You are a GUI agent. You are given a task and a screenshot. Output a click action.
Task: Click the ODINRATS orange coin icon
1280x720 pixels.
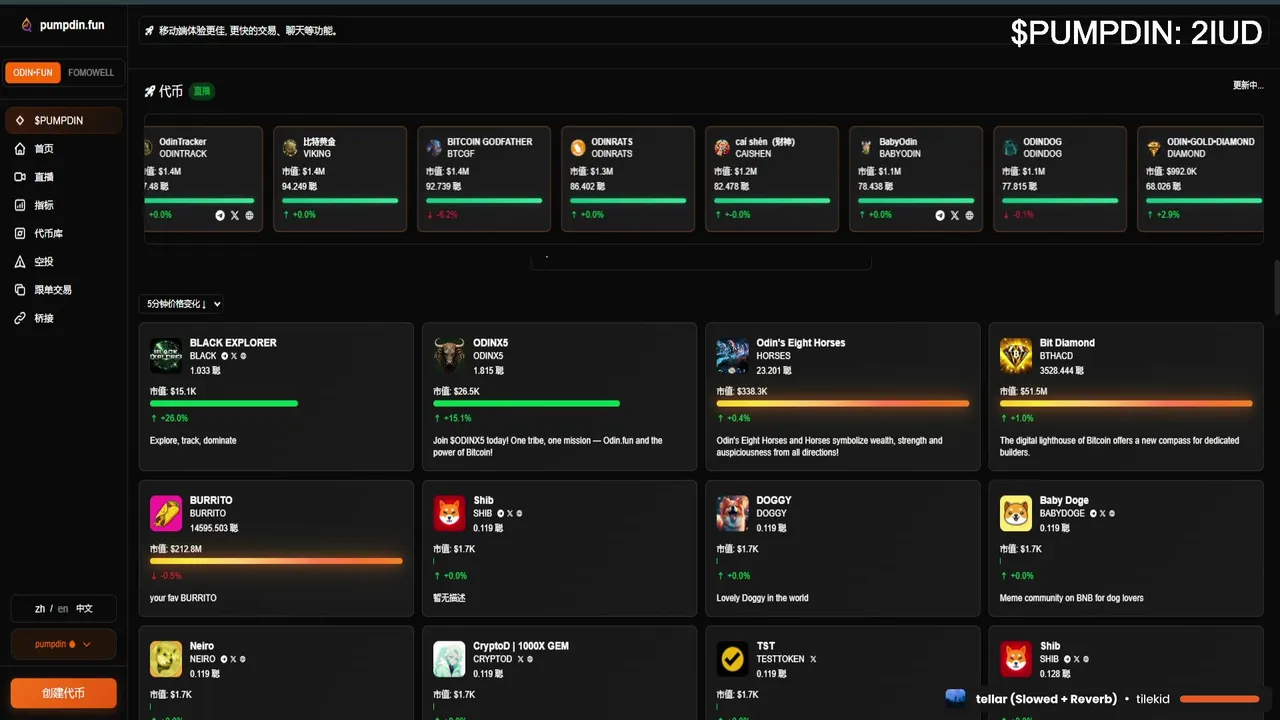(x=578, y=147)
